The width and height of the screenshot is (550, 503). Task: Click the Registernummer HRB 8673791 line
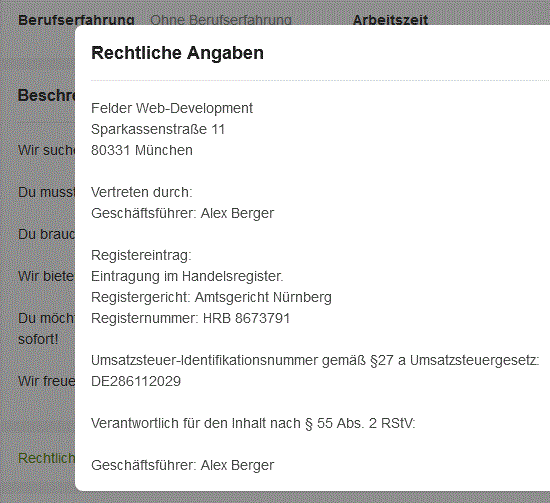click(x=190, y=318)
